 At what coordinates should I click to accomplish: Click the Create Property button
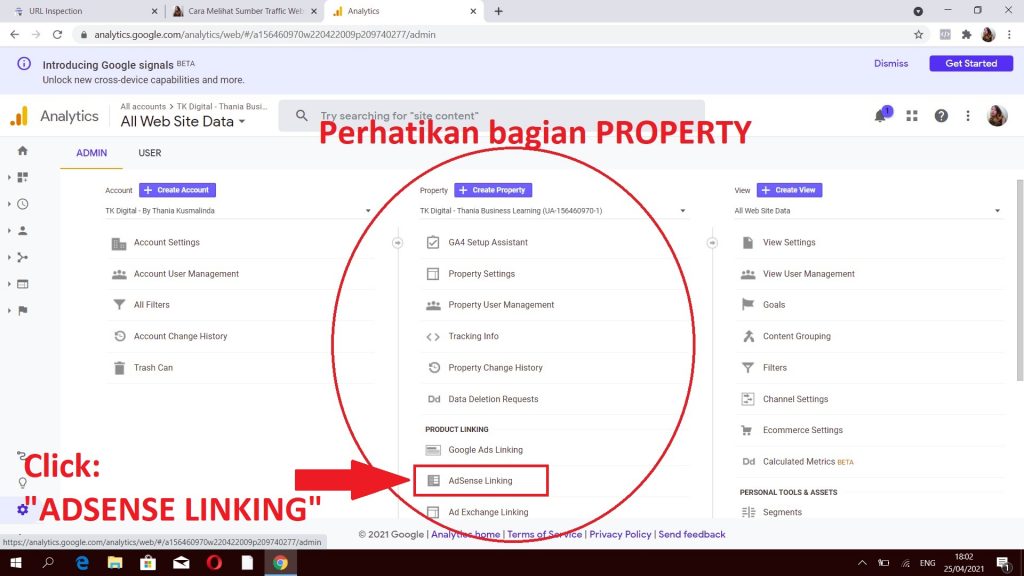pyautogui.click(x=493, y=190)
